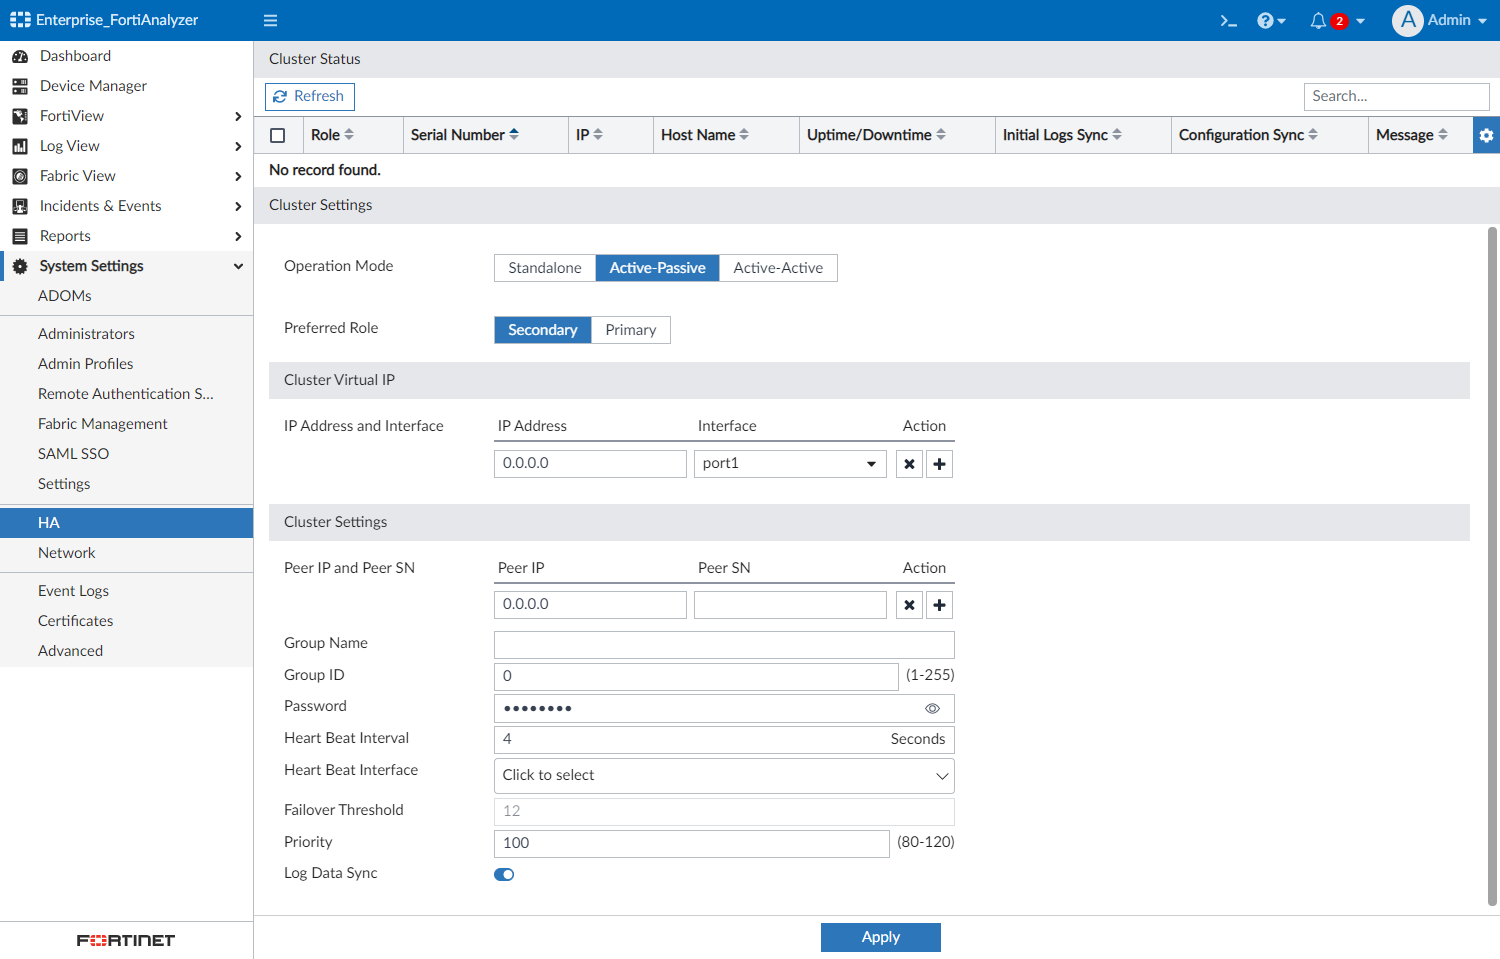The width and height of the screenshot is (1500, 959).
Task: Show password with the eye icon
Action: 932,708
